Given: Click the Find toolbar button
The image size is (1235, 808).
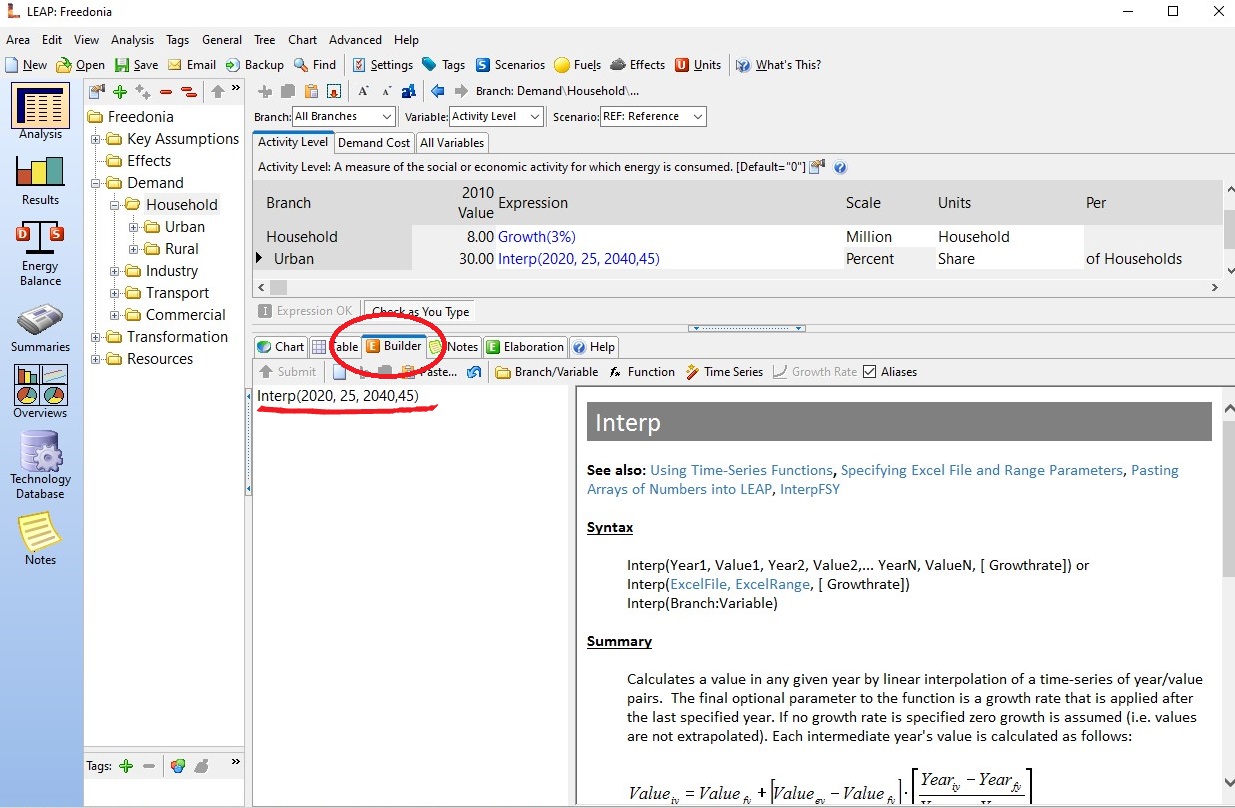Looking at the screenshot, I should (315, 65).
